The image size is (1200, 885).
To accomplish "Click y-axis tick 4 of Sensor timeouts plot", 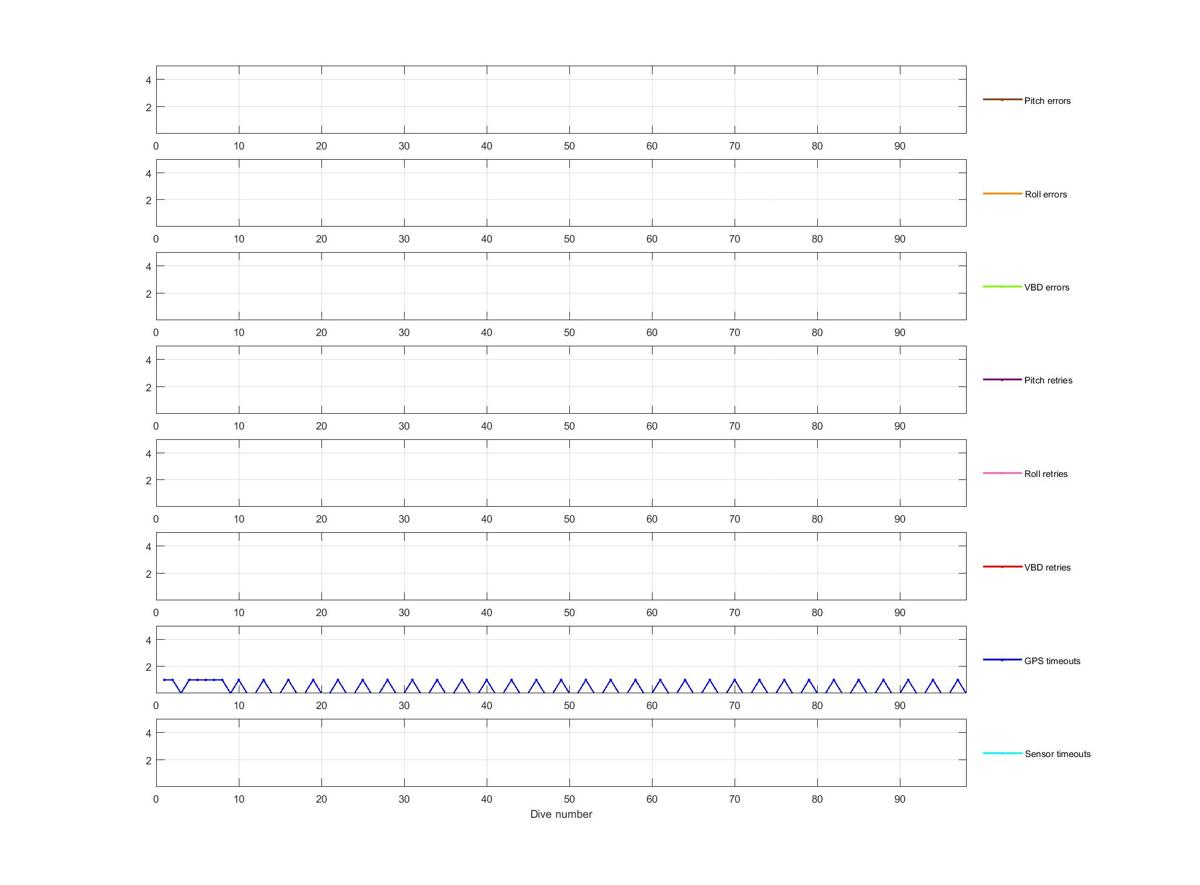I will pos(148,733).
